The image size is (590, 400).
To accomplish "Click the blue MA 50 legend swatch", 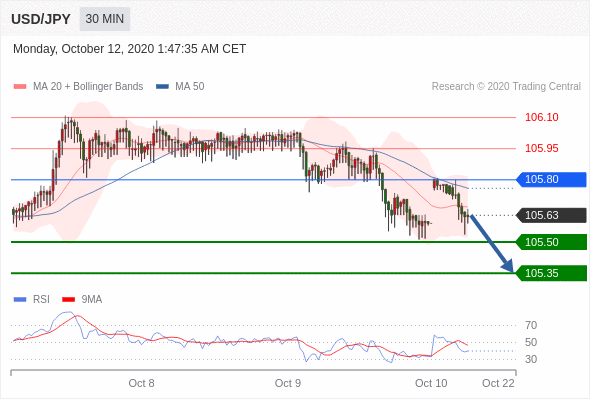I will pos(163,87).
